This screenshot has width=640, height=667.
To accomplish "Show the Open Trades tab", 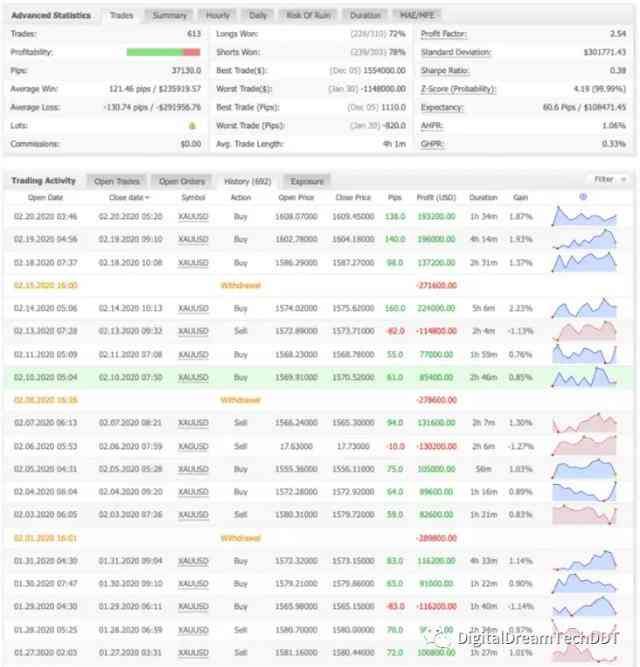I will point(116,181).
